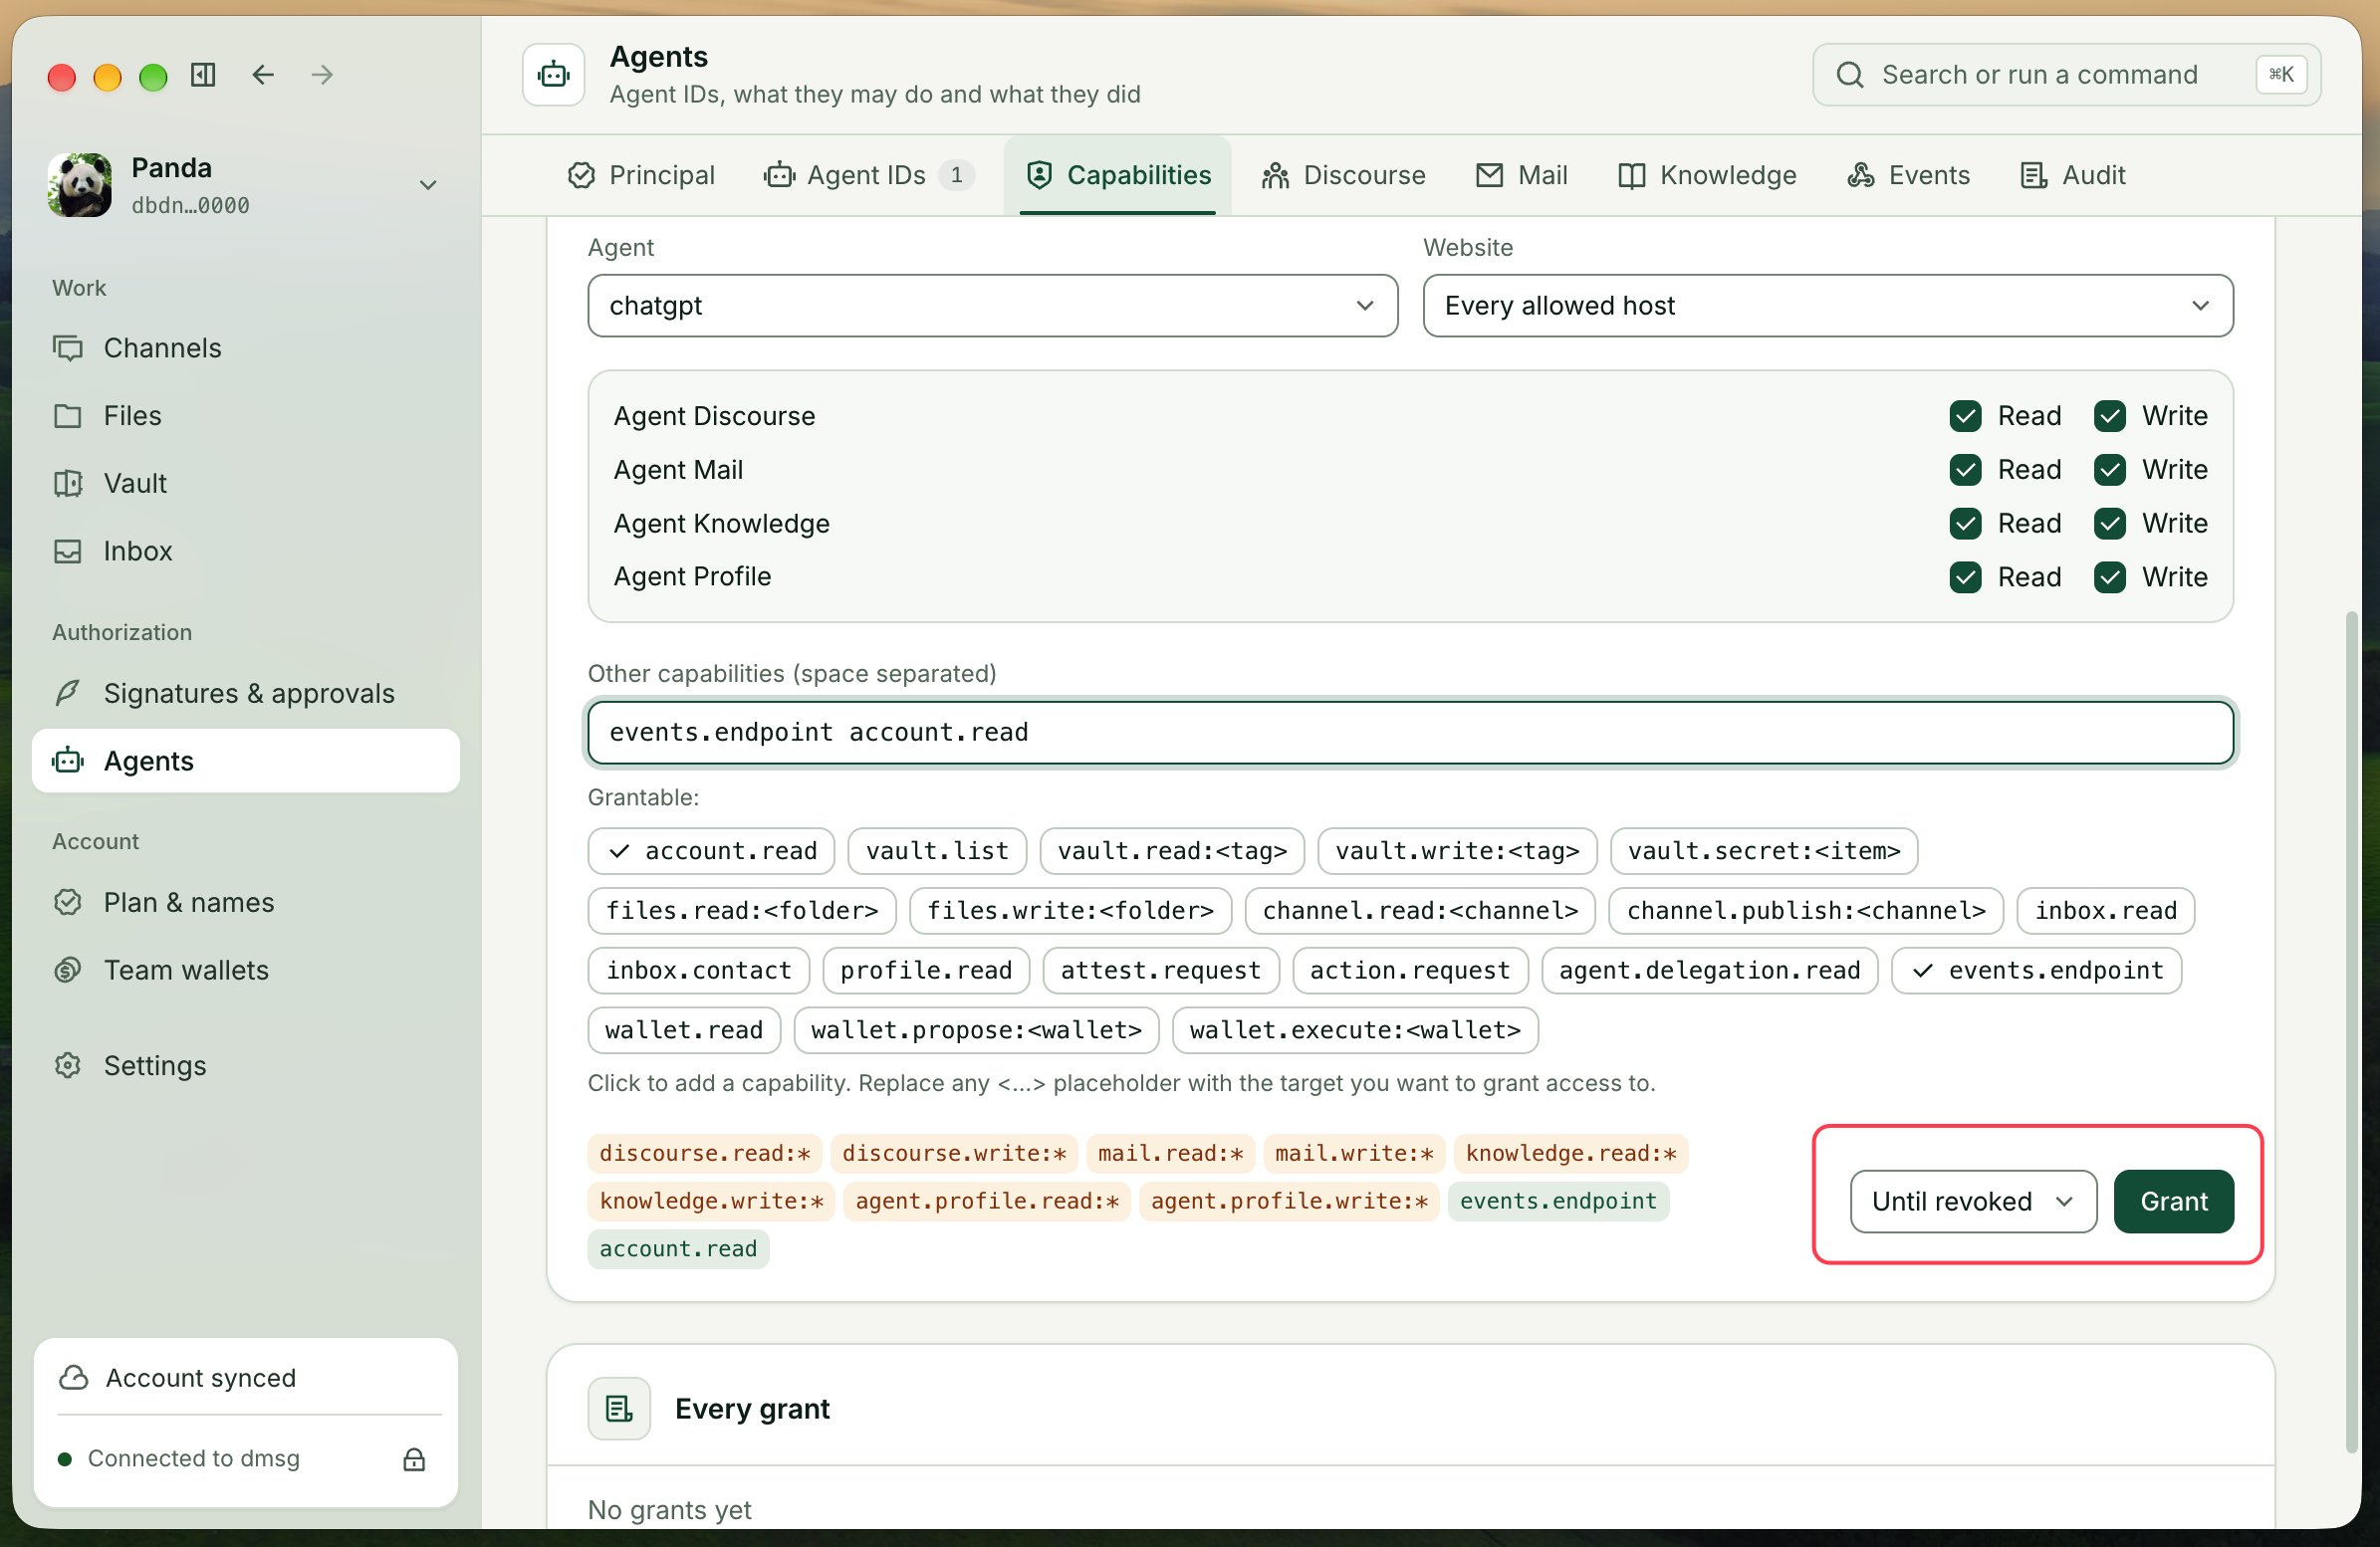Click the Agents robot header icon
The height and width of the screenshot is (1547, 2380).
553,75
